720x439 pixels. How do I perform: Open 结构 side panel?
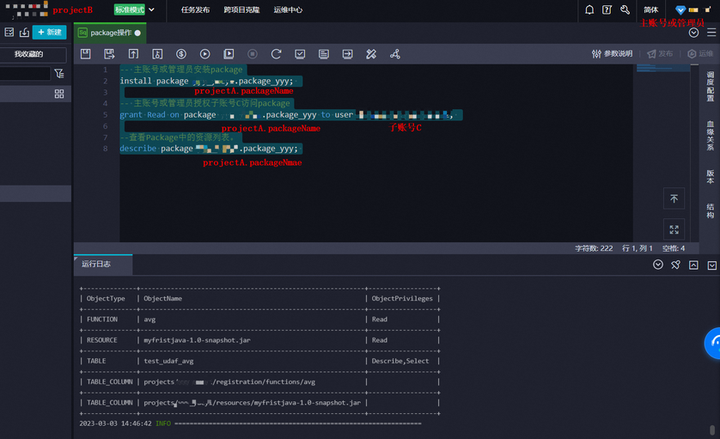pos(710,211)
